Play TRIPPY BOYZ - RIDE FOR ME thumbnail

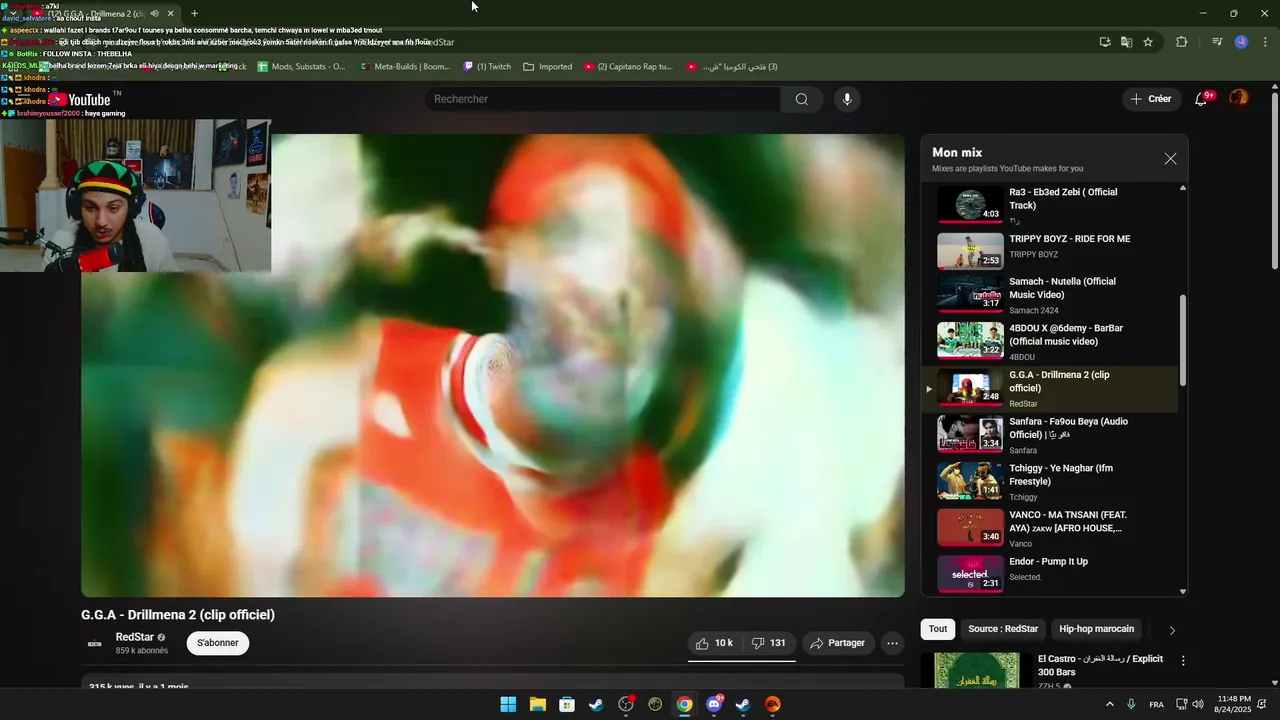click(x=970, y=251)
